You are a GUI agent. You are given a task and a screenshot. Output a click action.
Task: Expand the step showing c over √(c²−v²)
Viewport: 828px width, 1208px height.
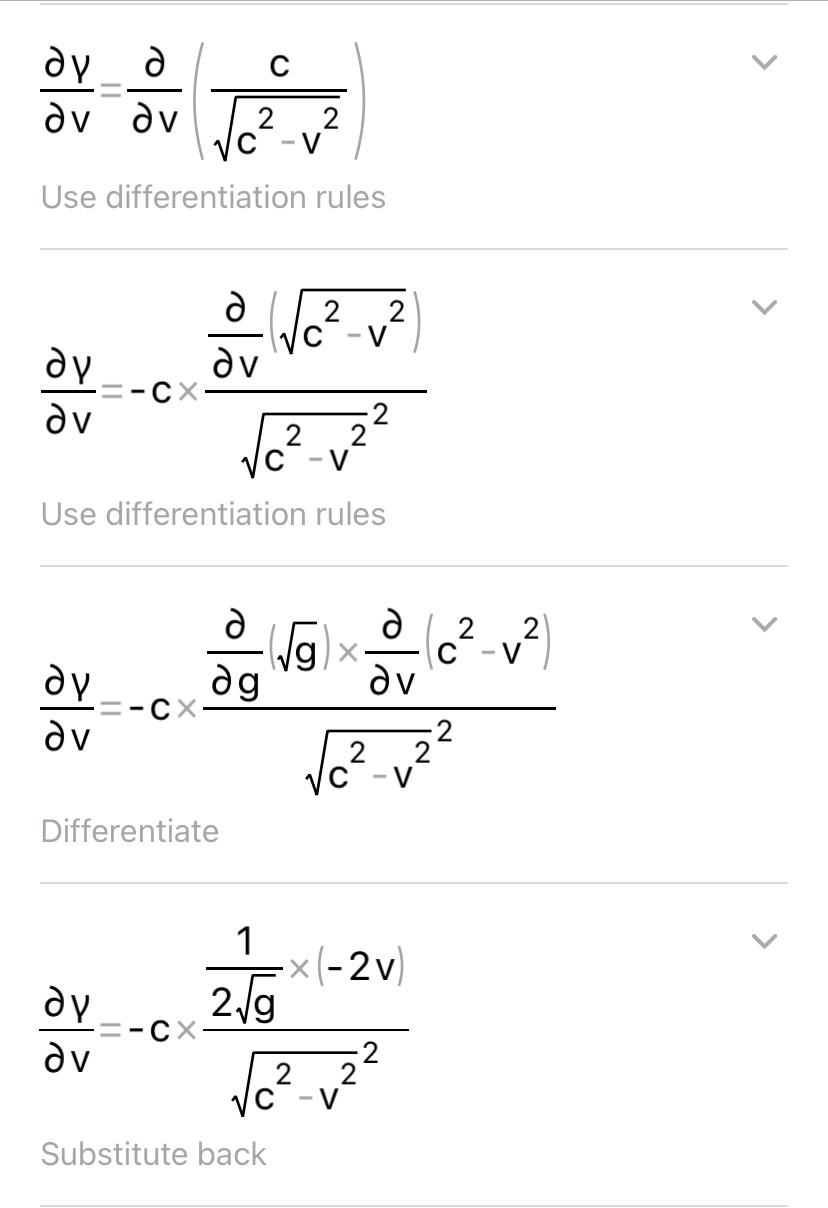point(763,63)
